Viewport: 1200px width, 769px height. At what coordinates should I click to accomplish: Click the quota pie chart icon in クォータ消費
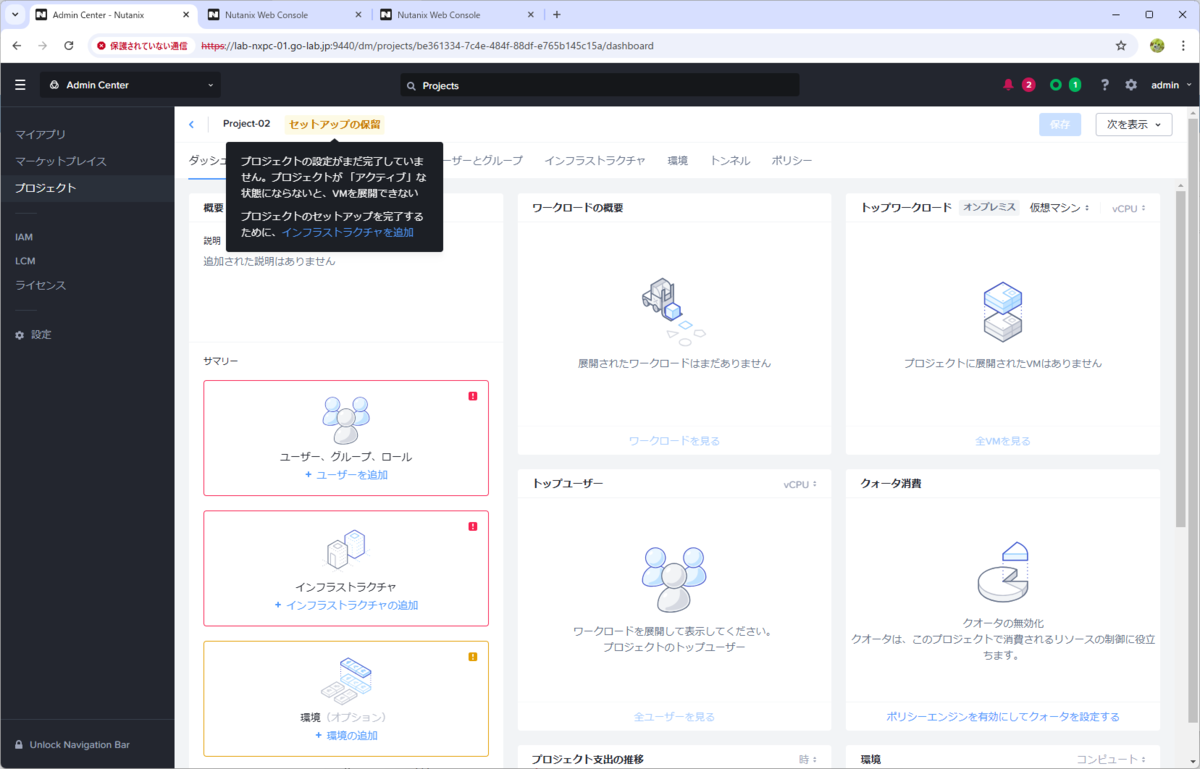(1002, 575)
